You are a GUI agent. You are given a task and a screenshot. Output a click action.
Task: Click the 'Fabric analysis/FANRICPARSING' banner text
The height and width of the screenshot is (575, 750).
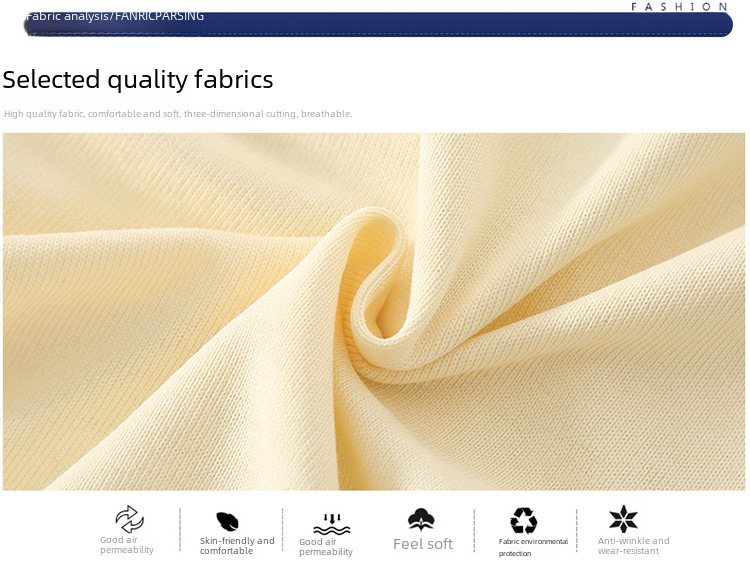(115, 16)
